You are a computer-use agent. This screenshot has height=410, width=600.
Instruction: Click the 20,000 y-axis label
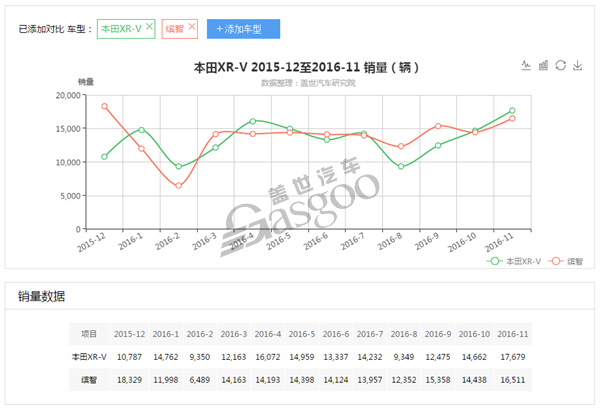(68, 95)
